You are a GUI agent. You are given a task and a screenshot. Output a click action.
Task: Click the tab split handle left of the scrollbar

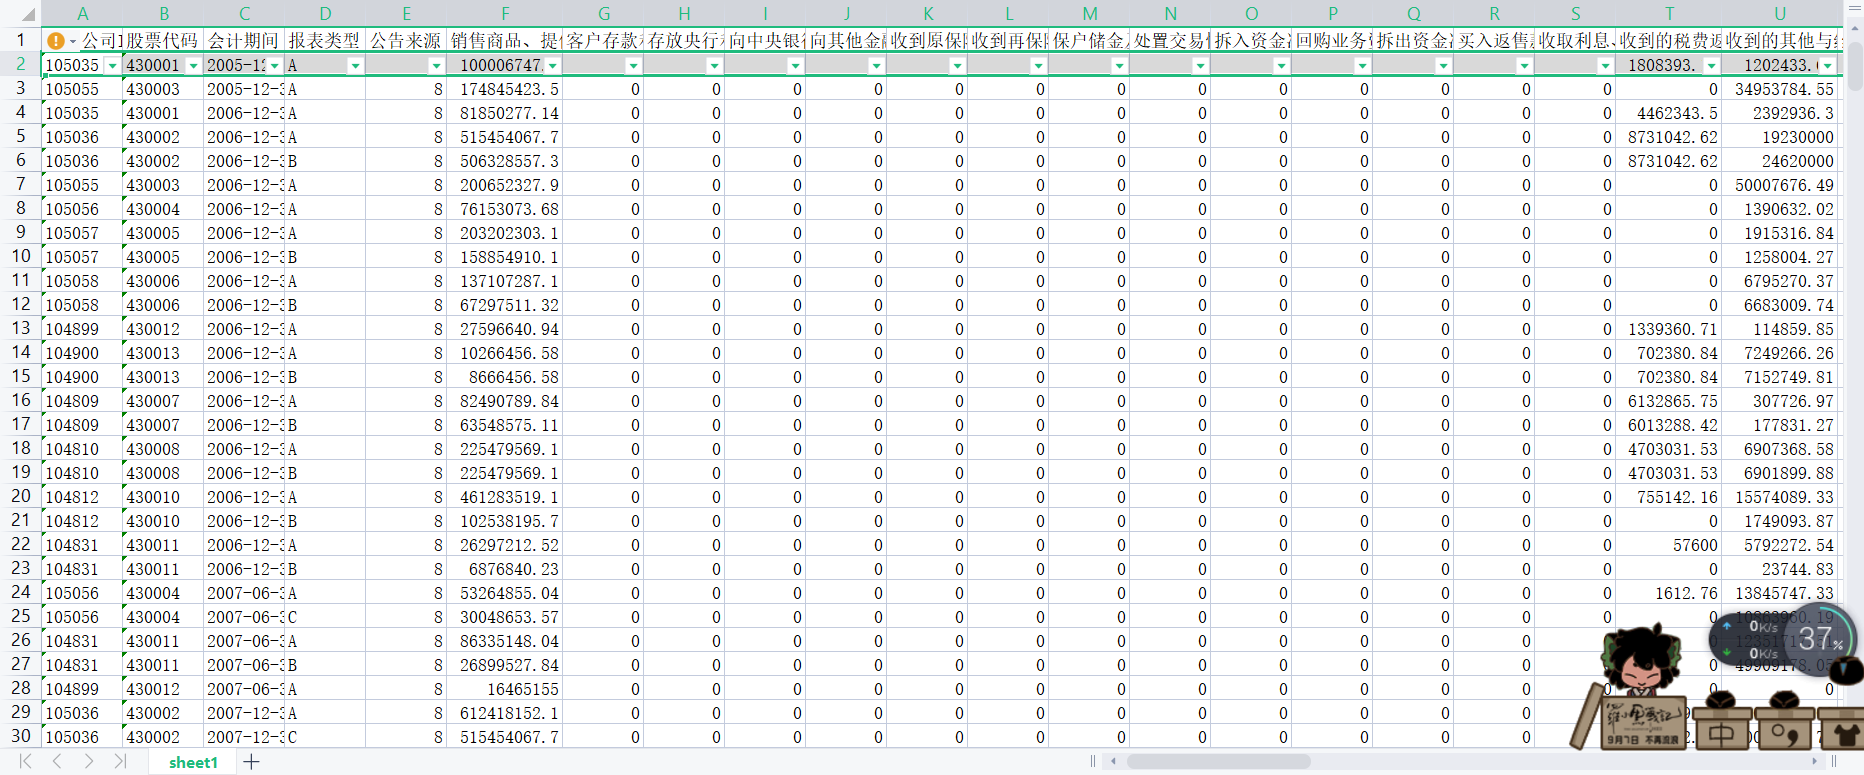point(1093,762)
